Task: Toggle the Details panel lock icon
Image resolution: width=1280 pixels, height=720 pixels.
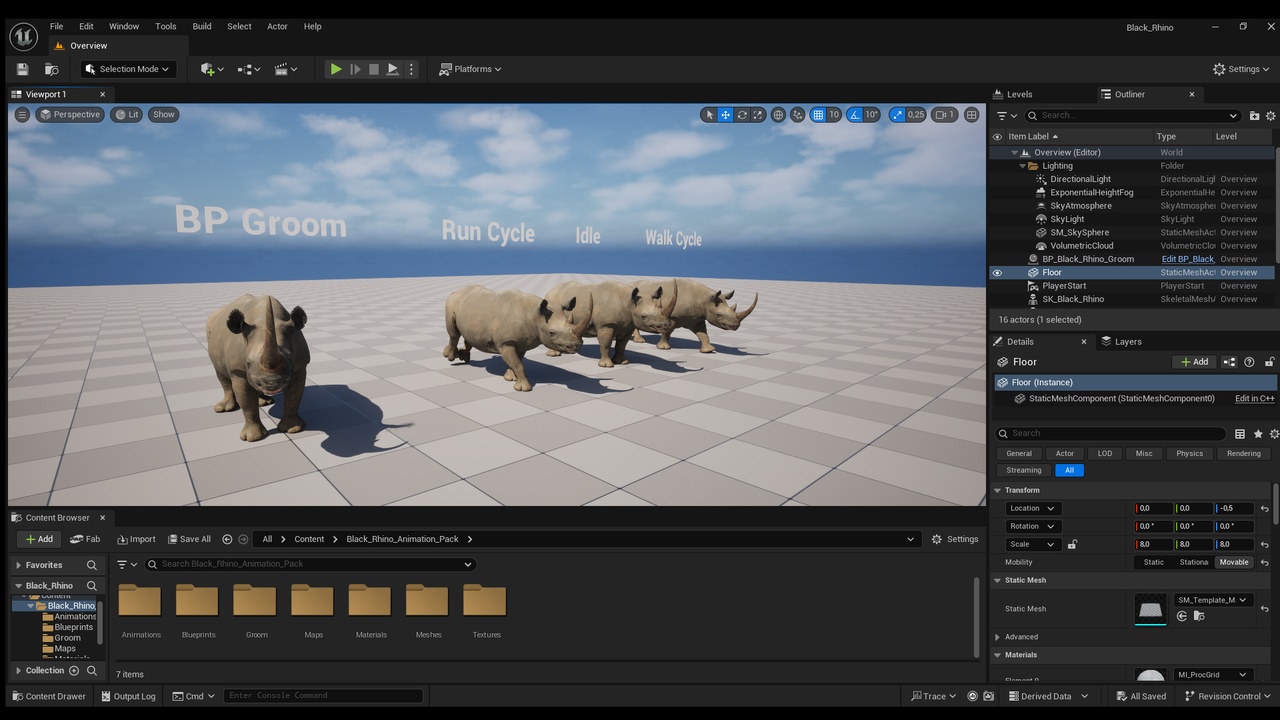Action: 1270,362
